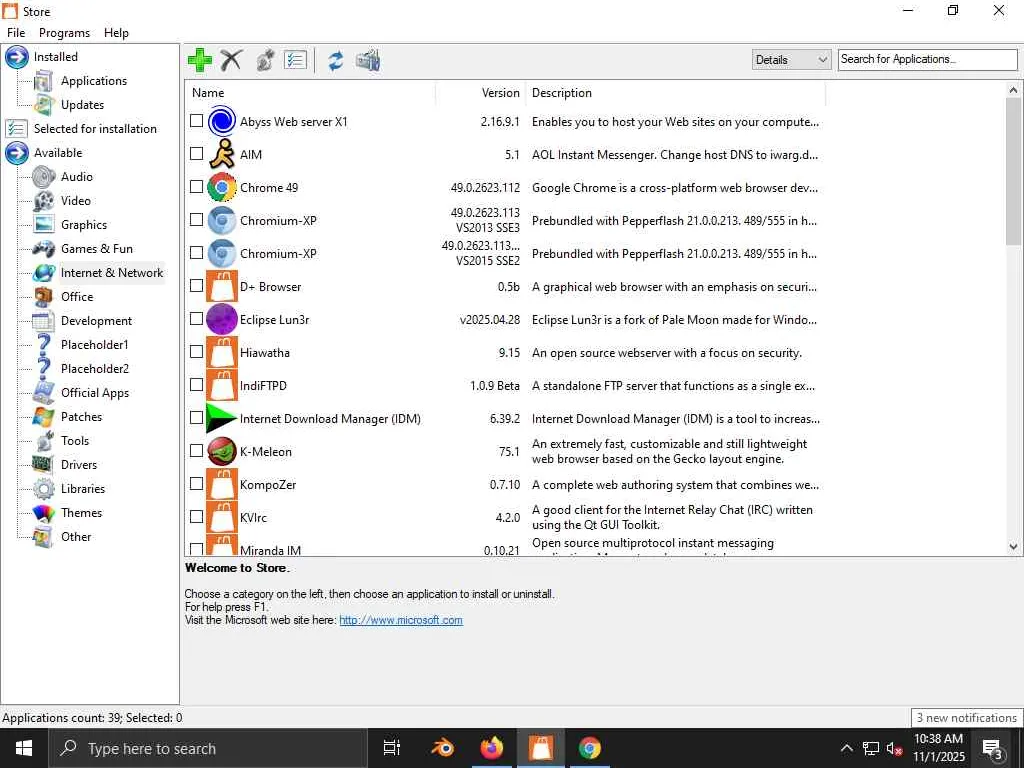
Task: Open Firefox from the taskbar
Action: pos(491,748)
